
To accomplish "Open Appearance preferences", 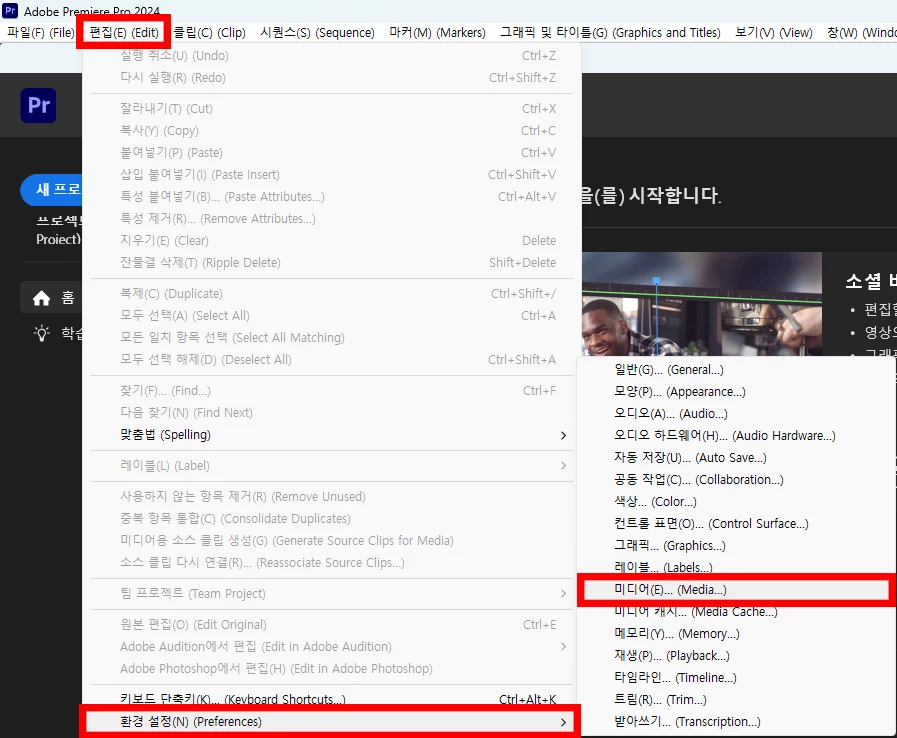I will click(735, 392).
